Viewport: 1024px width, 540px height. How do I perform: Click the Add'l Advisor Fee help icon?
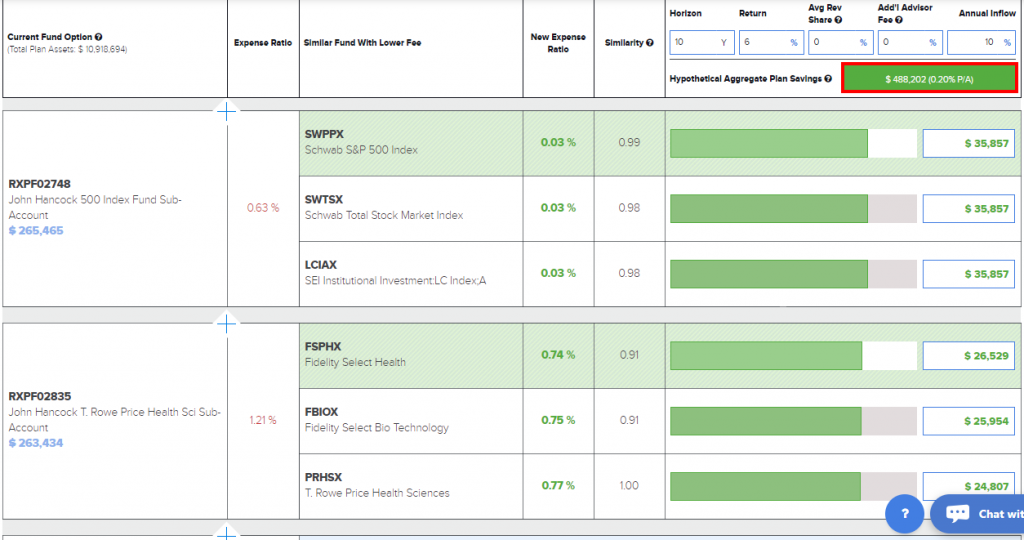(x=899, y=20)
